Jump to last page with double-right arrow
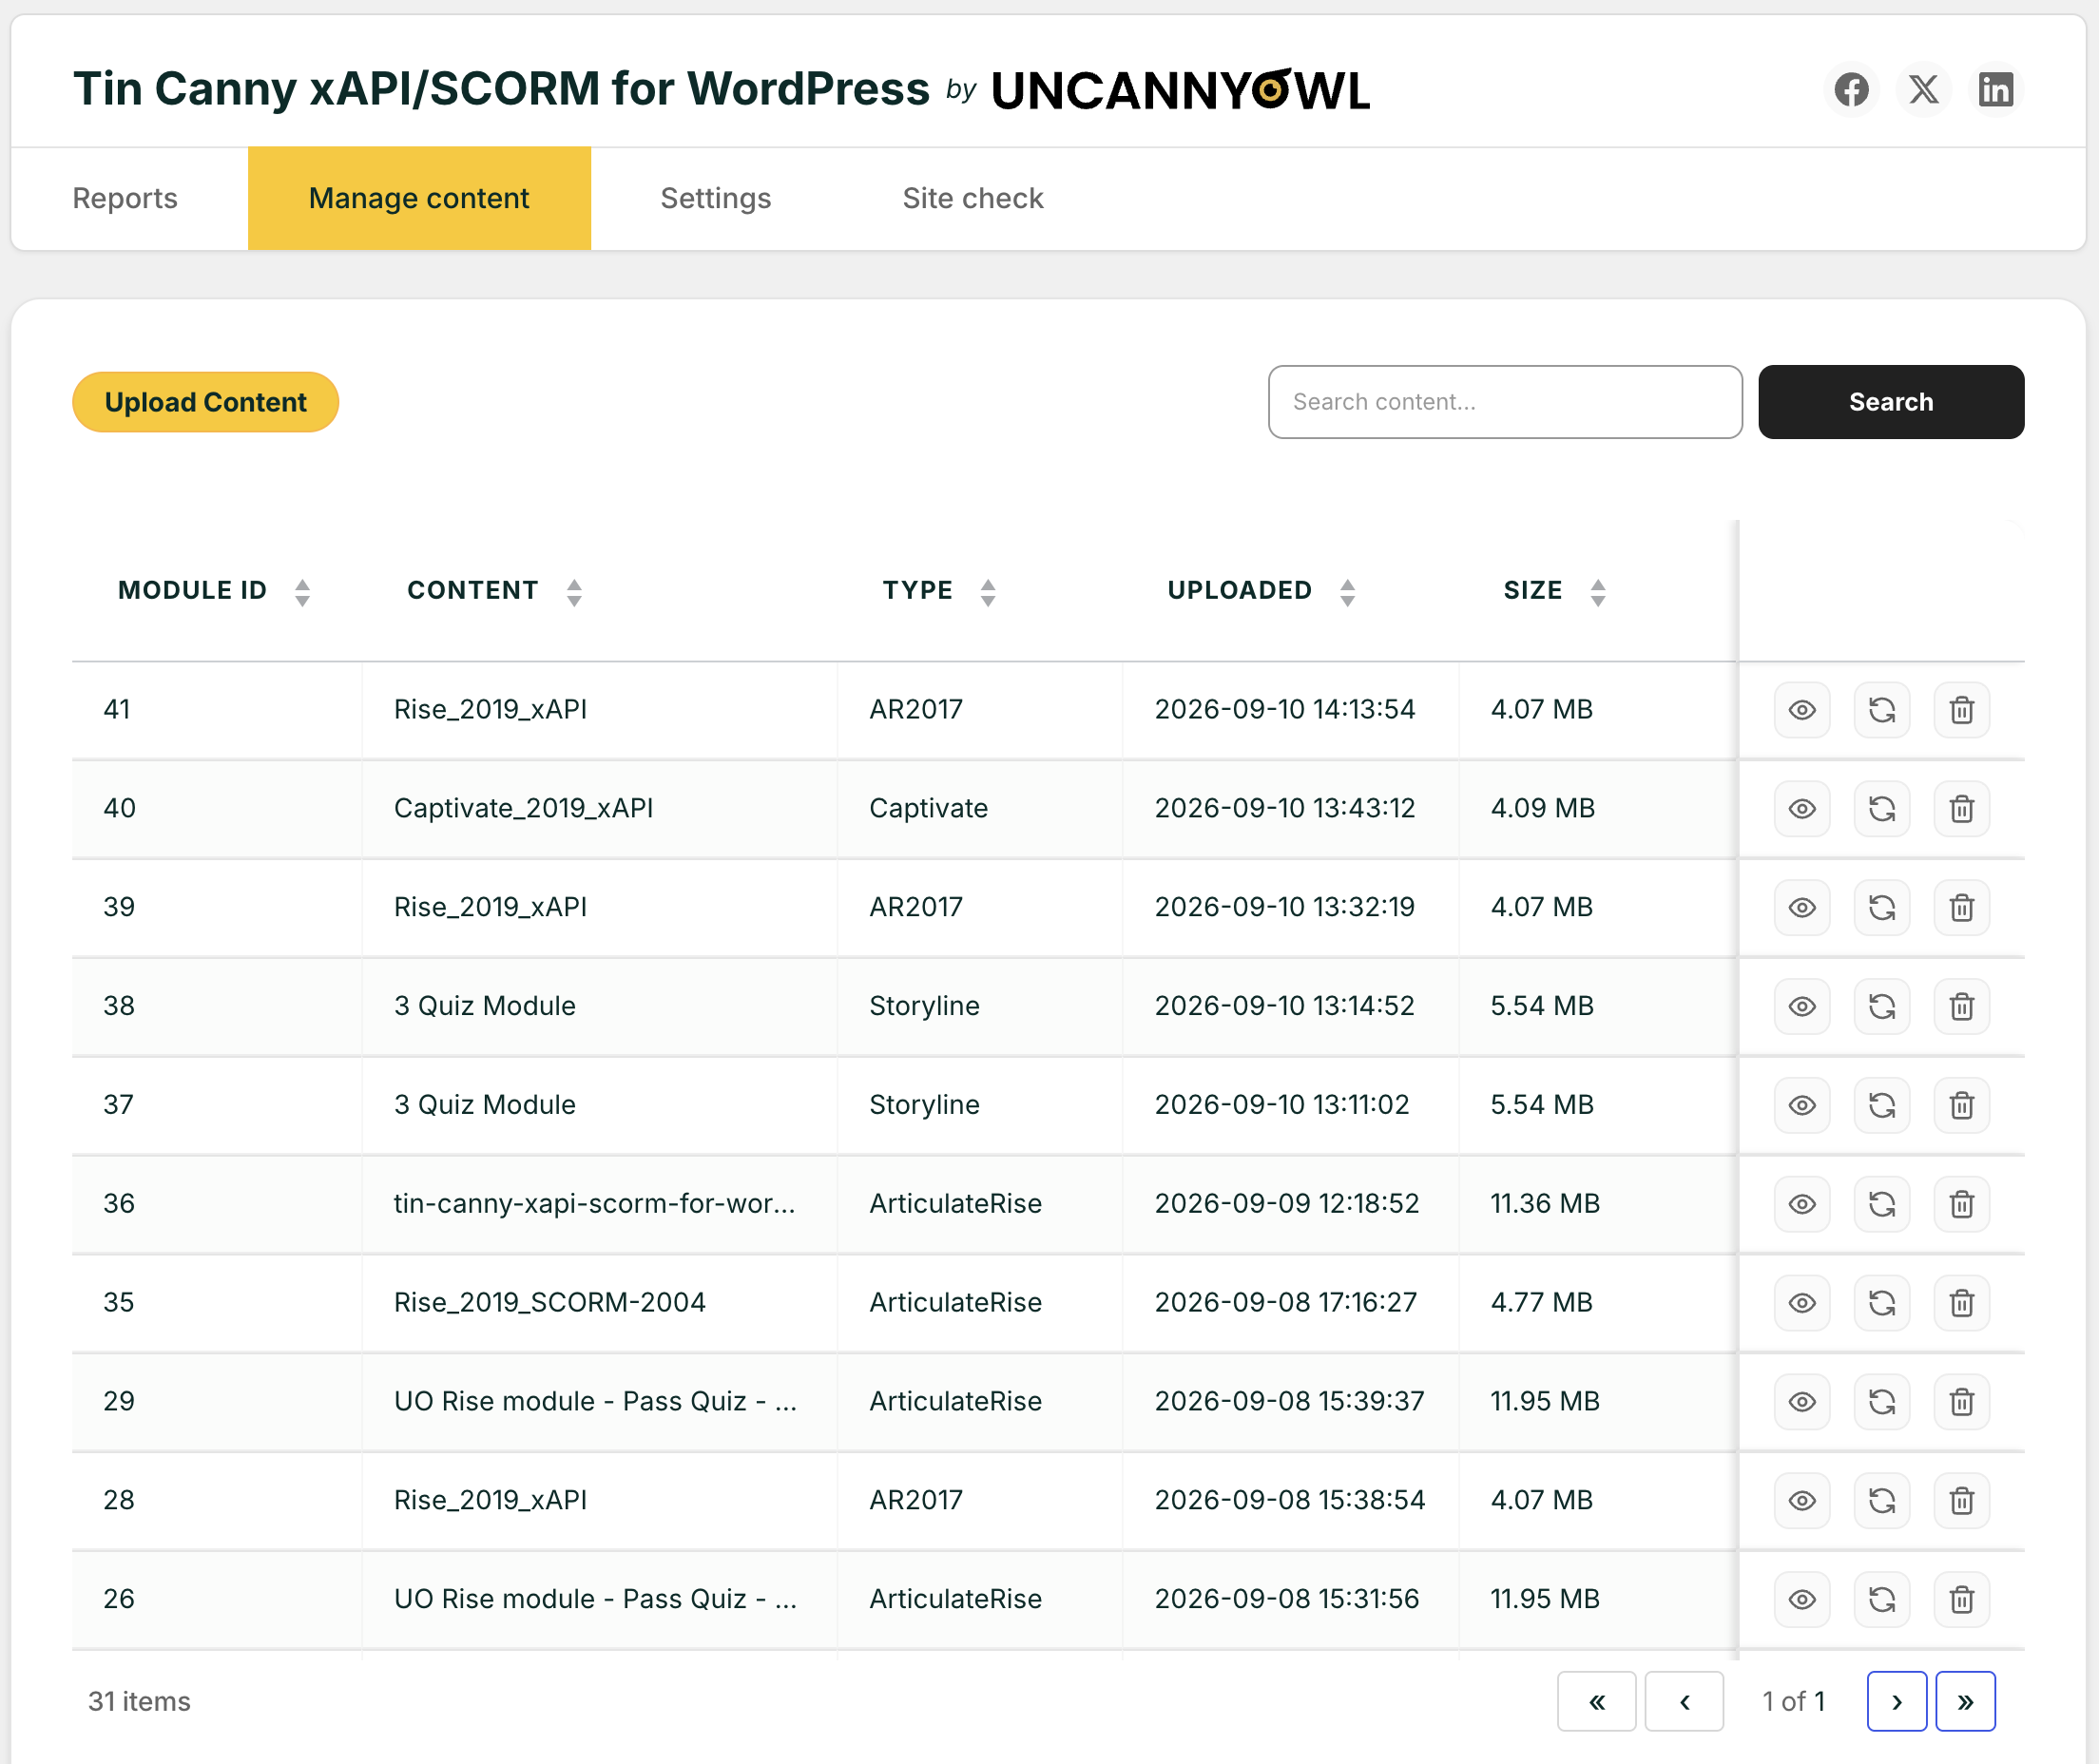This screenshot has width=2099, height=1764. coord(1965,1702)
